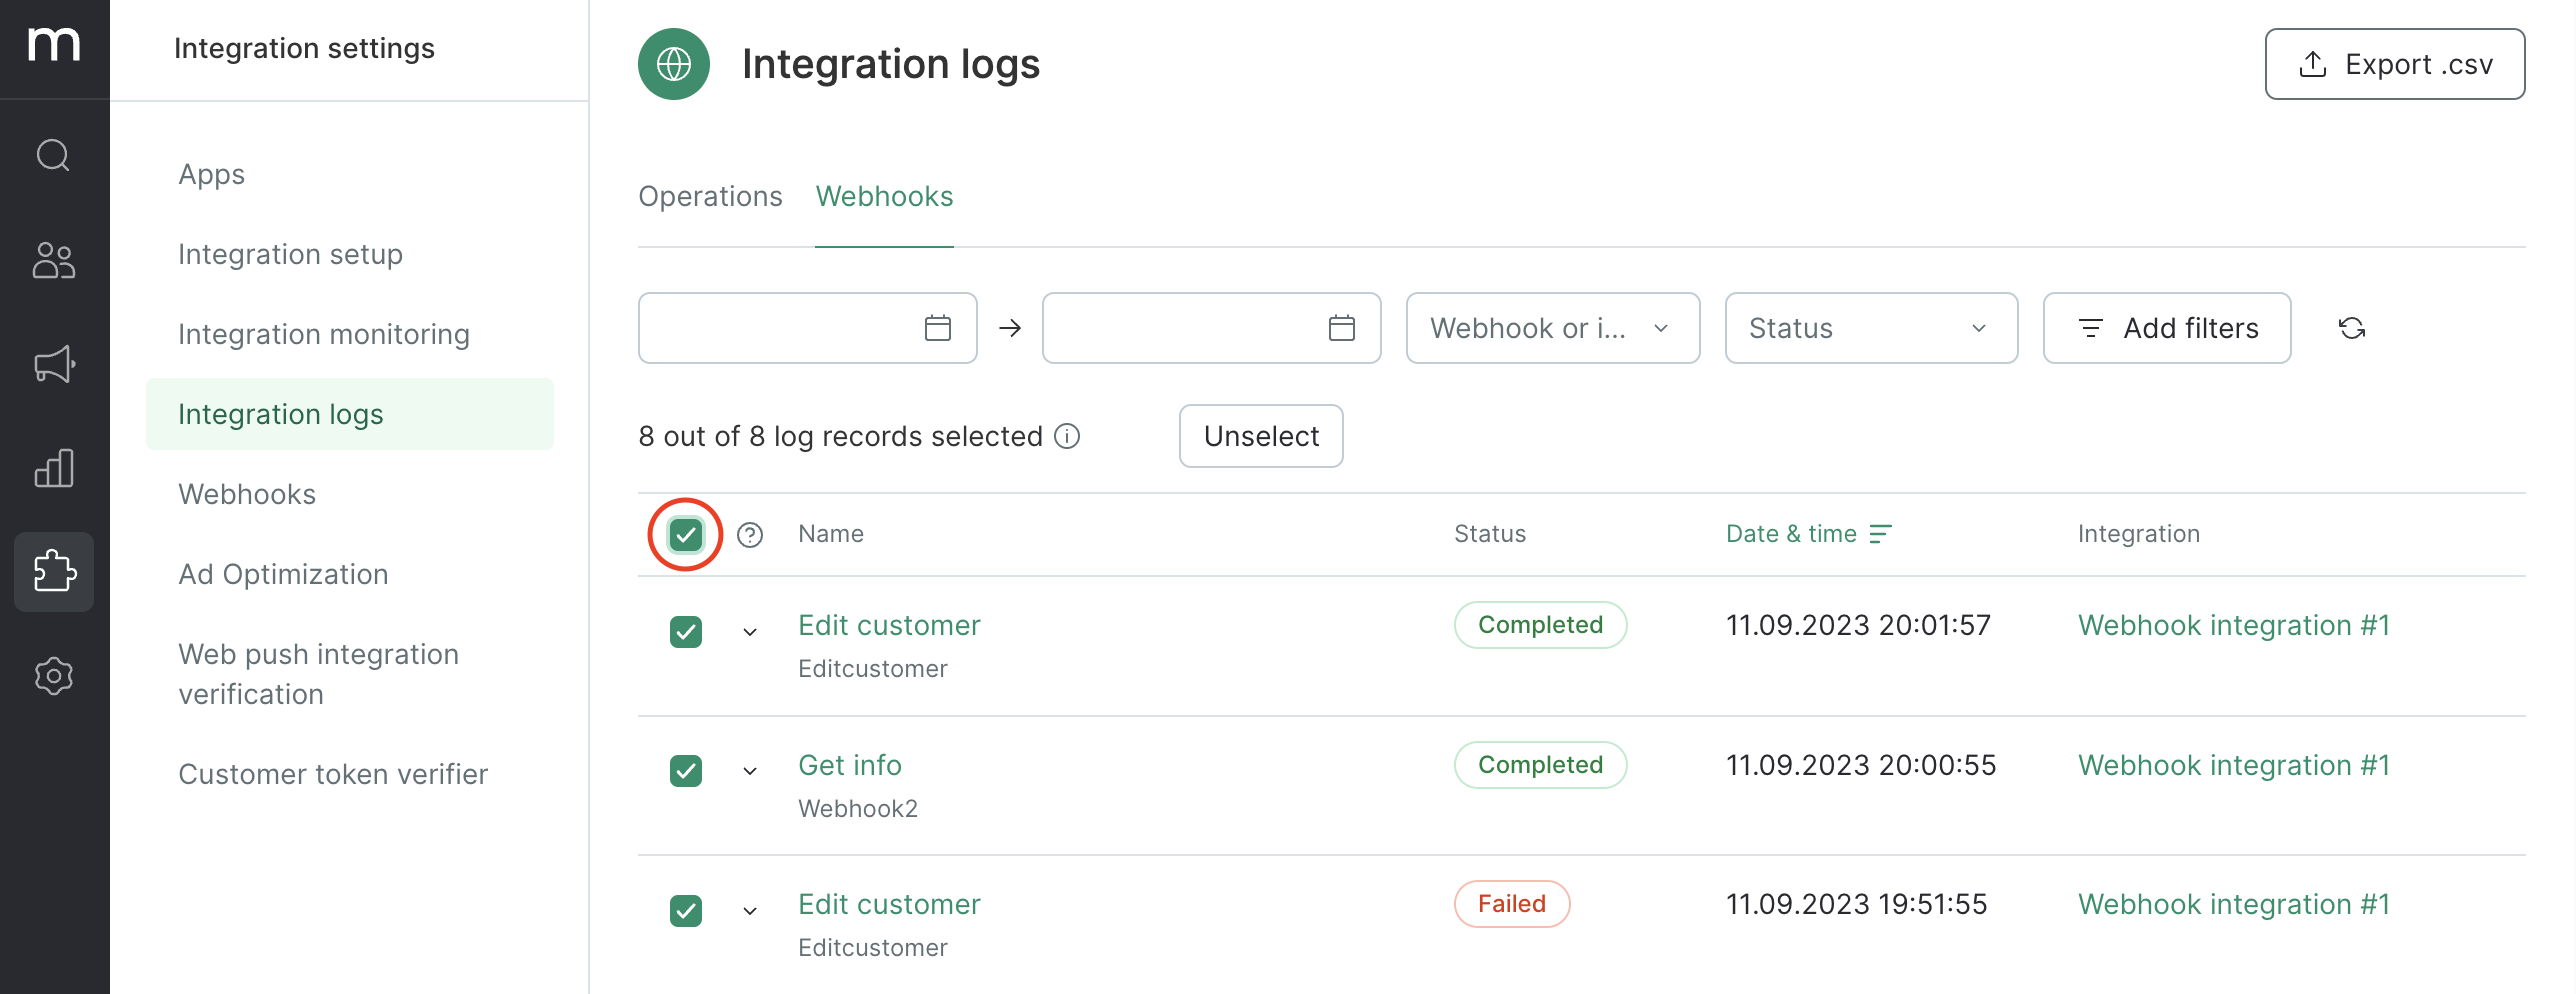Open Webhook integration #1 link in 20:01:57 row

(2234, 625)
